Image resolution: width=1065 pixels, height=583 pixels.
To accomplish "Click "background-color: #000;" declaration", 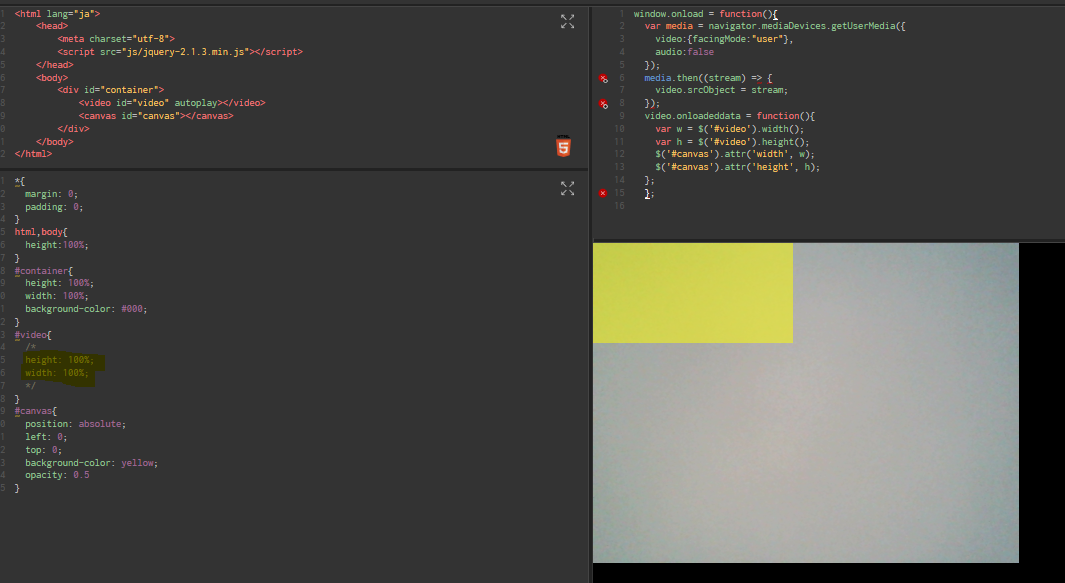I will point(86,308).
